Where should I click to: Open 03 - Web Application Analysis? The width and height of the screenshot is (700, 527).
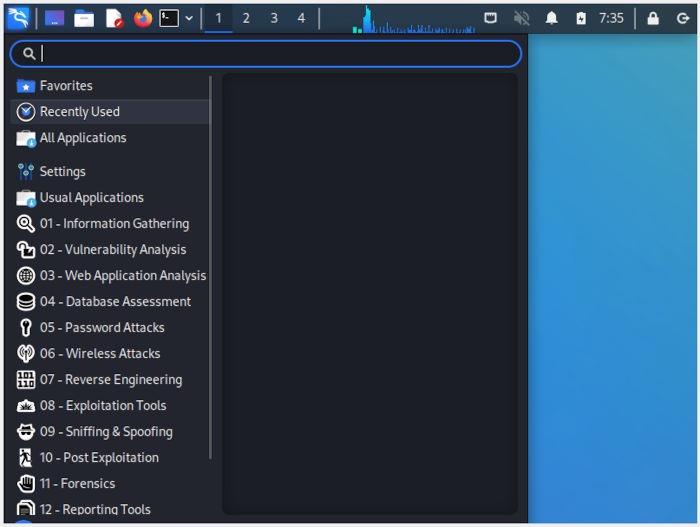tap(110, 276)
